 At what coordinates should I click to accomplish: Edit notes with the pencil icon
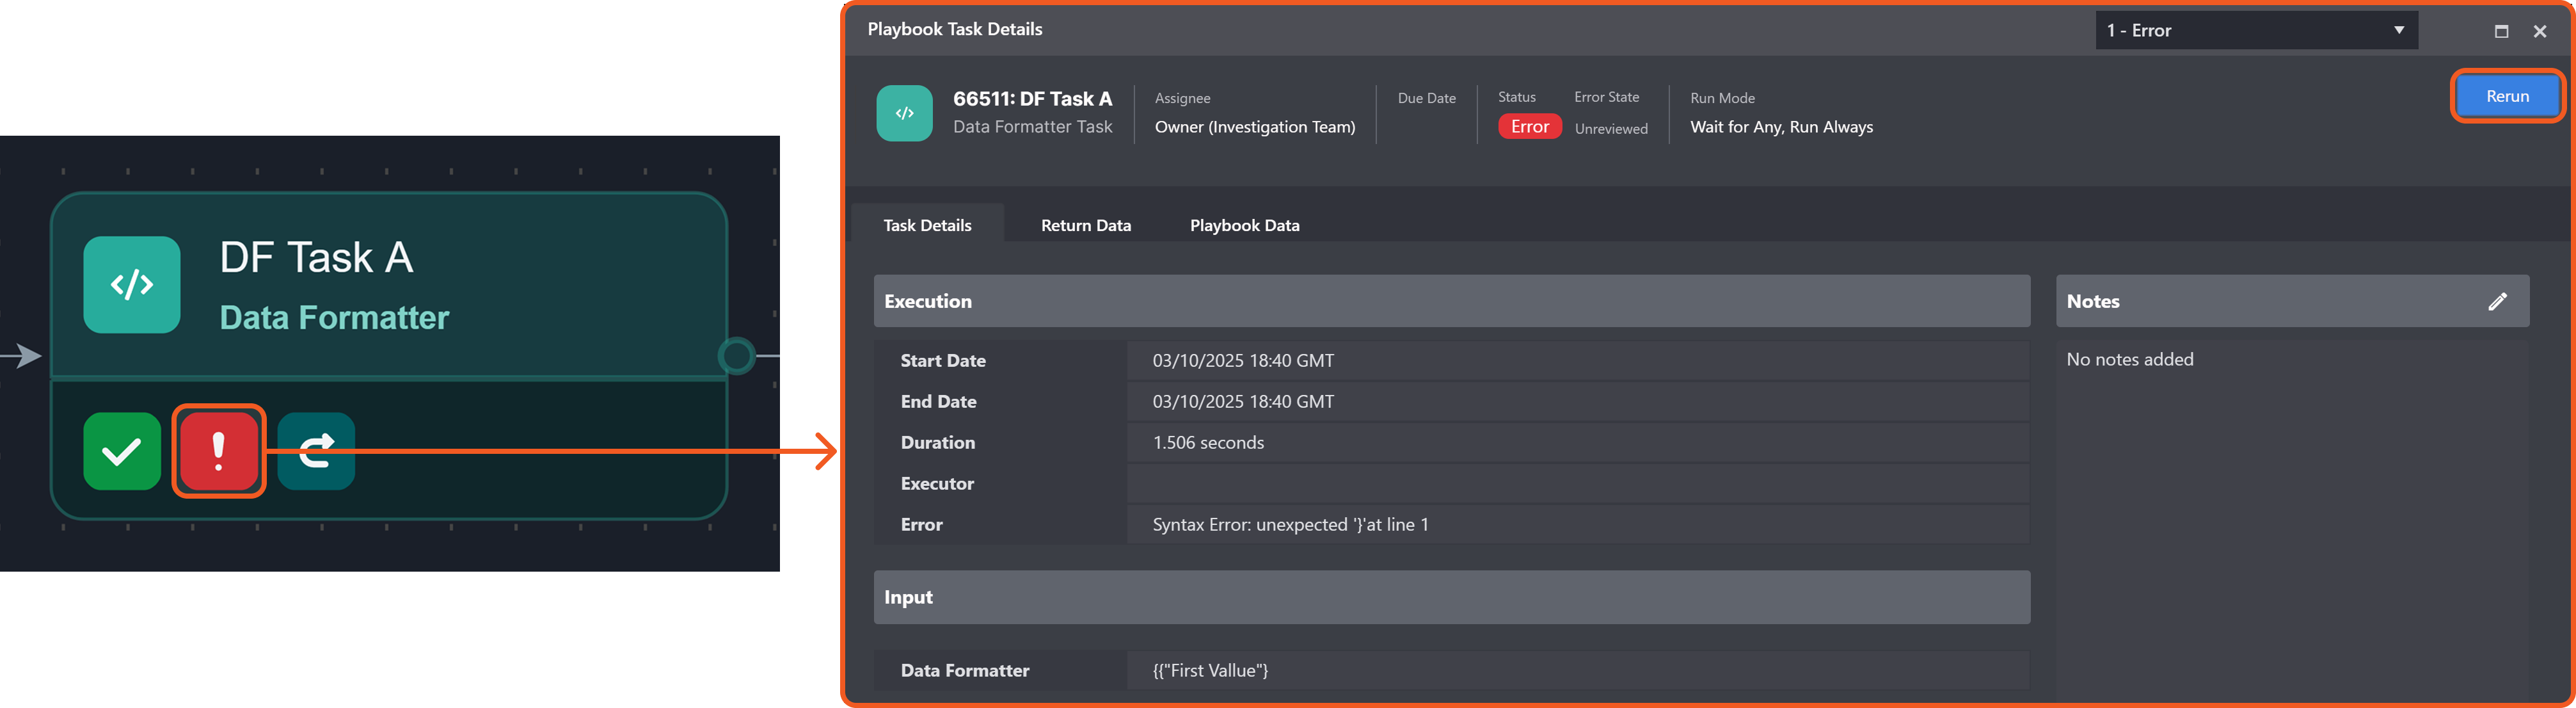(x=2497, y=301)
